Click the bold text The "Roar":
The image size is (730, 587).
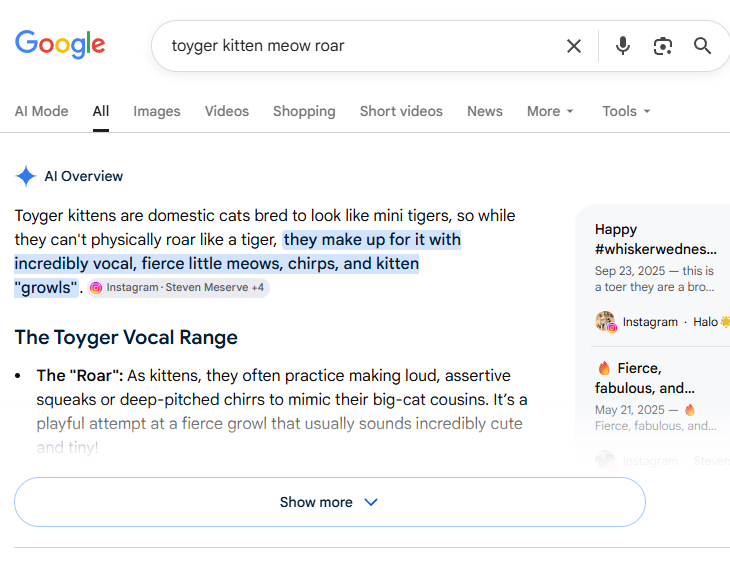coord(80,375)
